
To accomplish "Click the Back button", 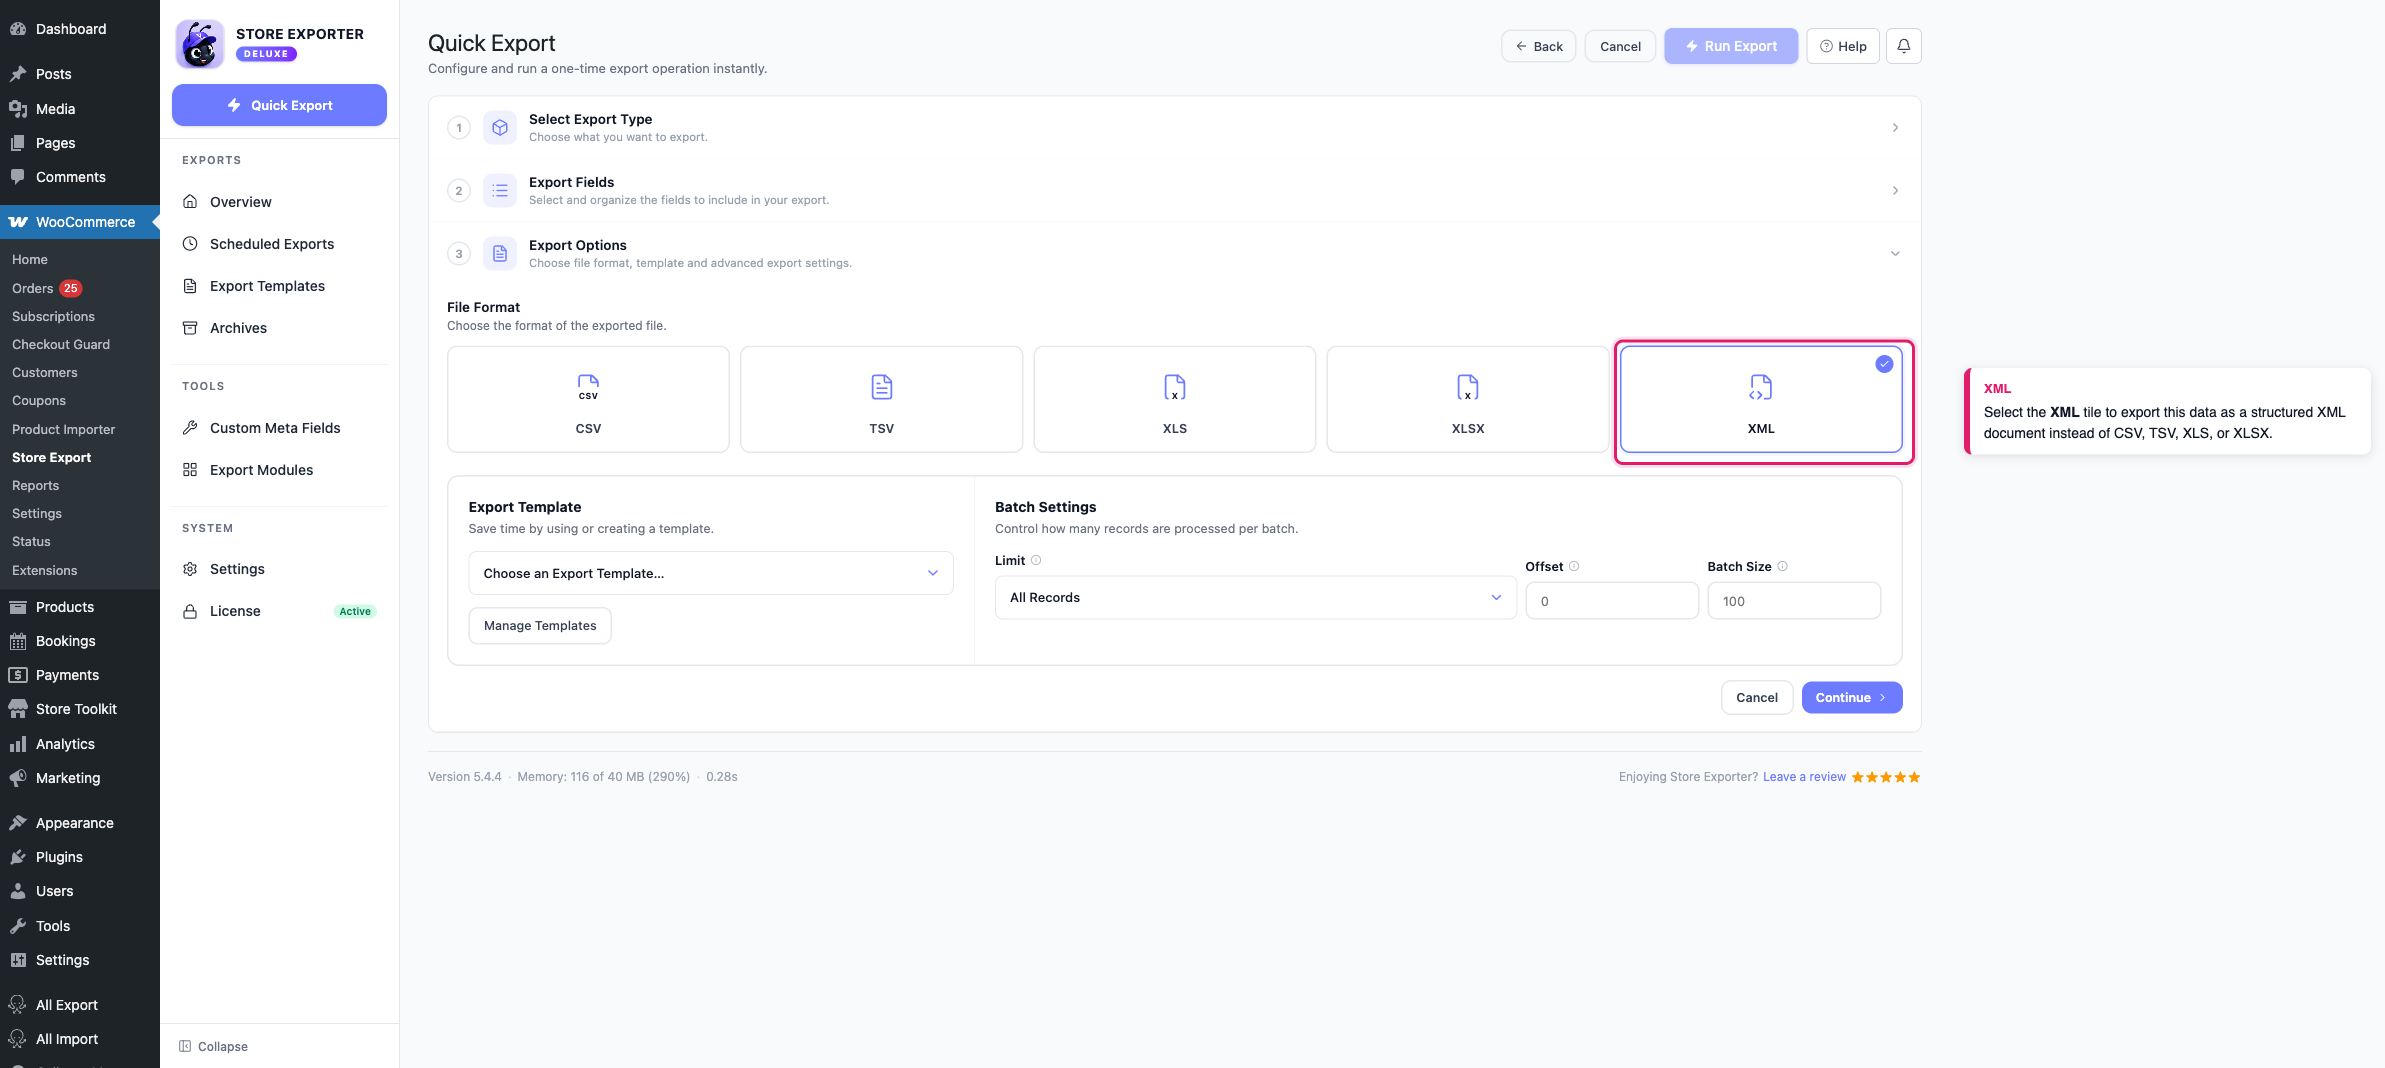I will pyautogui.click(x=1538, y=46).
